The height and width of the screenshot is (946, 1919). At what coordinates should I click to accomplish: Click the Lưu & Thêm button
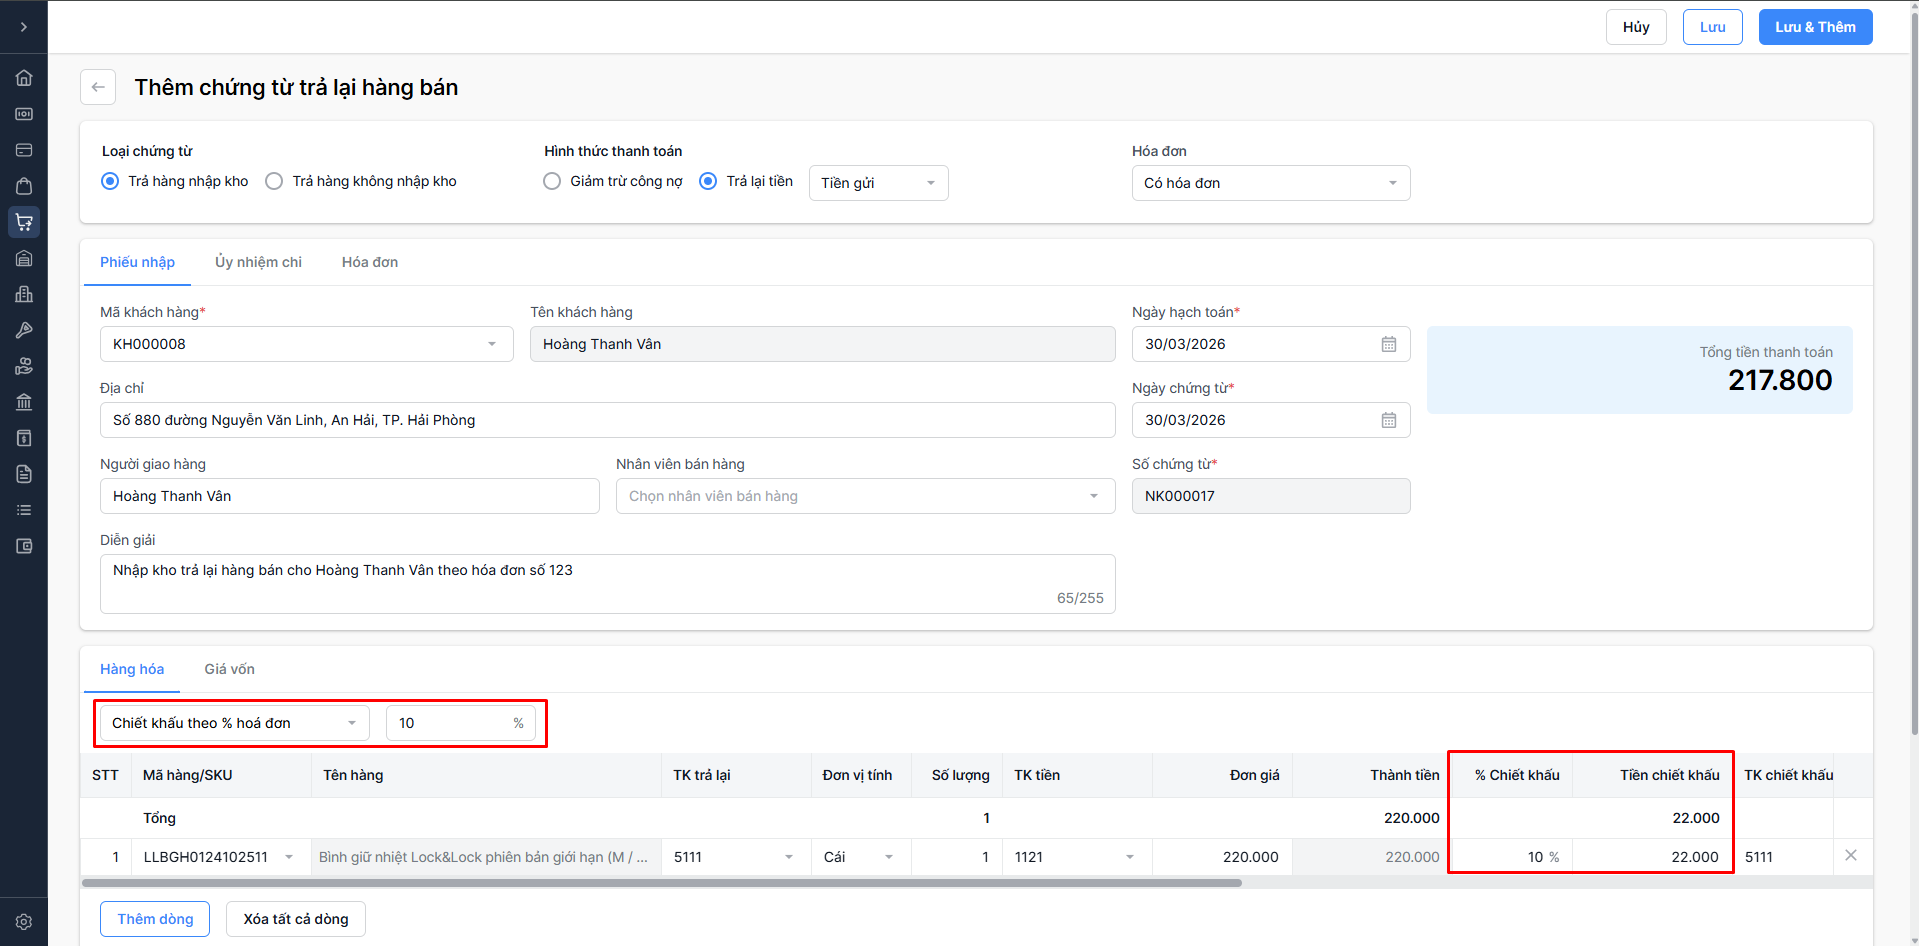click(1815, 27)
